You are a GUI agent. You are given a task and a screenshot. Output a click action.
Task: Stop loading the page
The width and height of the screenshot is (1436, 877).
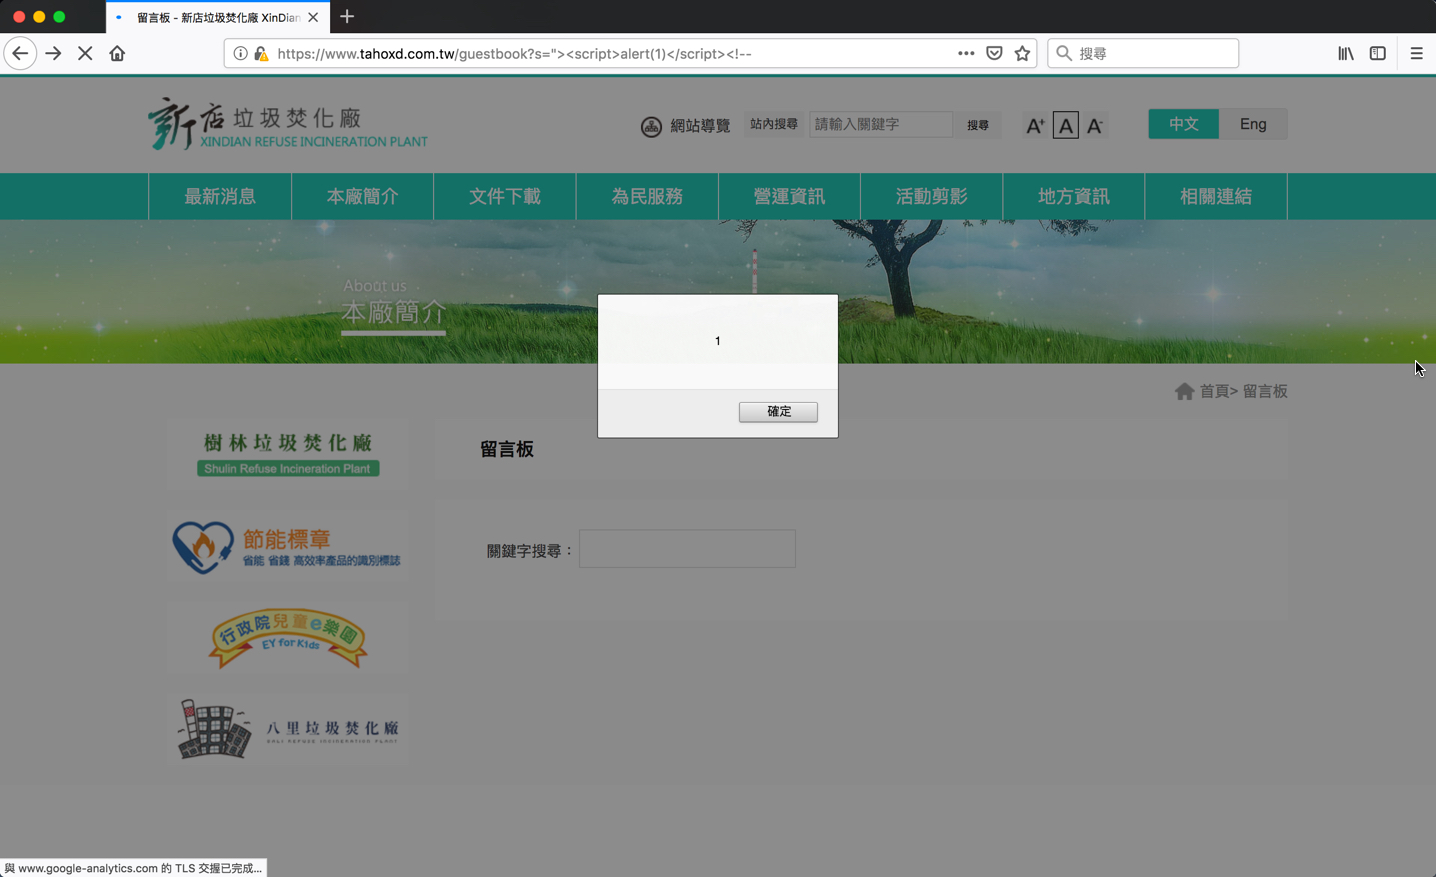85,53
